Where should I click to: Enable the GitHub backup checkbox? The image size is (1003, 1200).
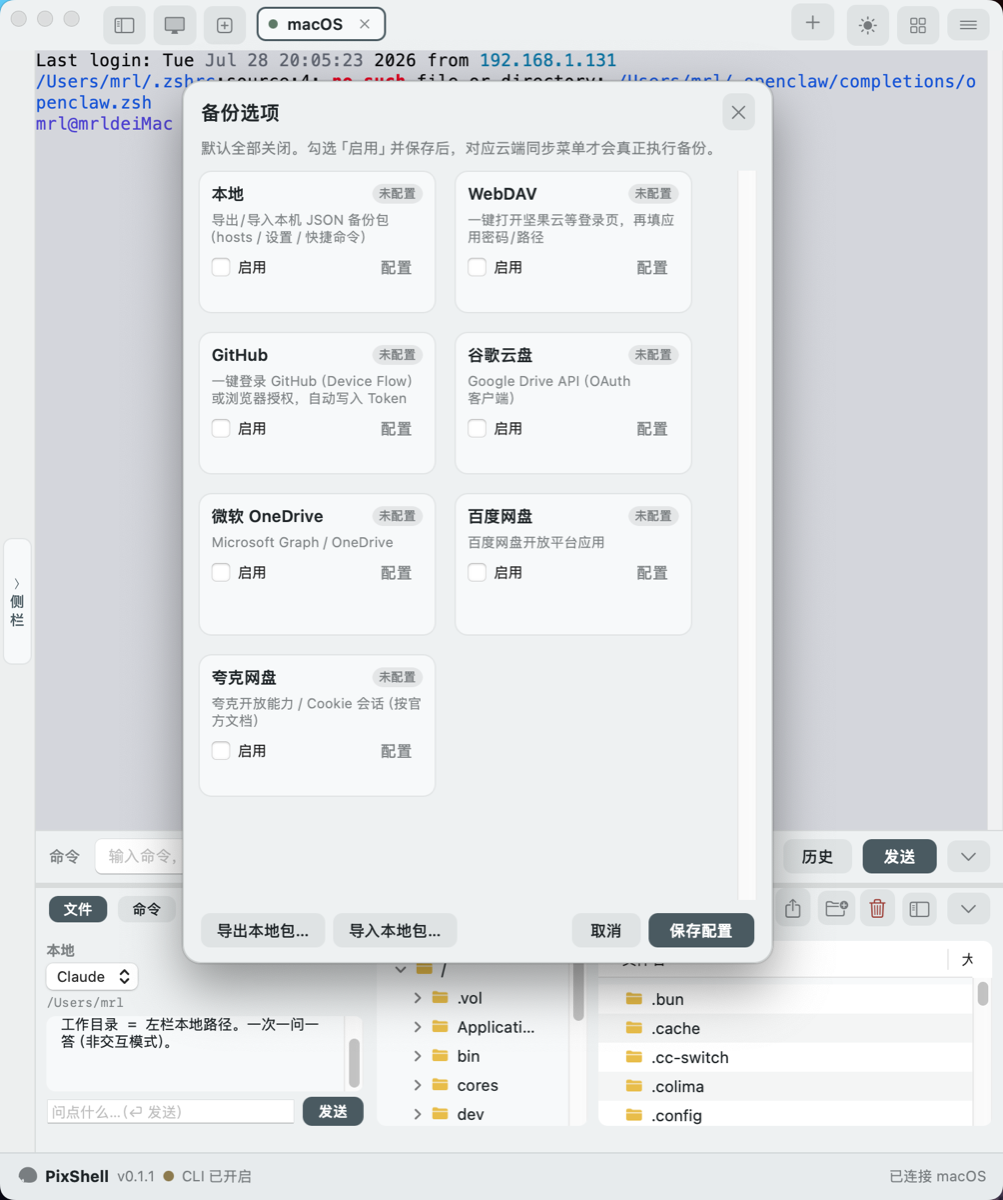221,428
